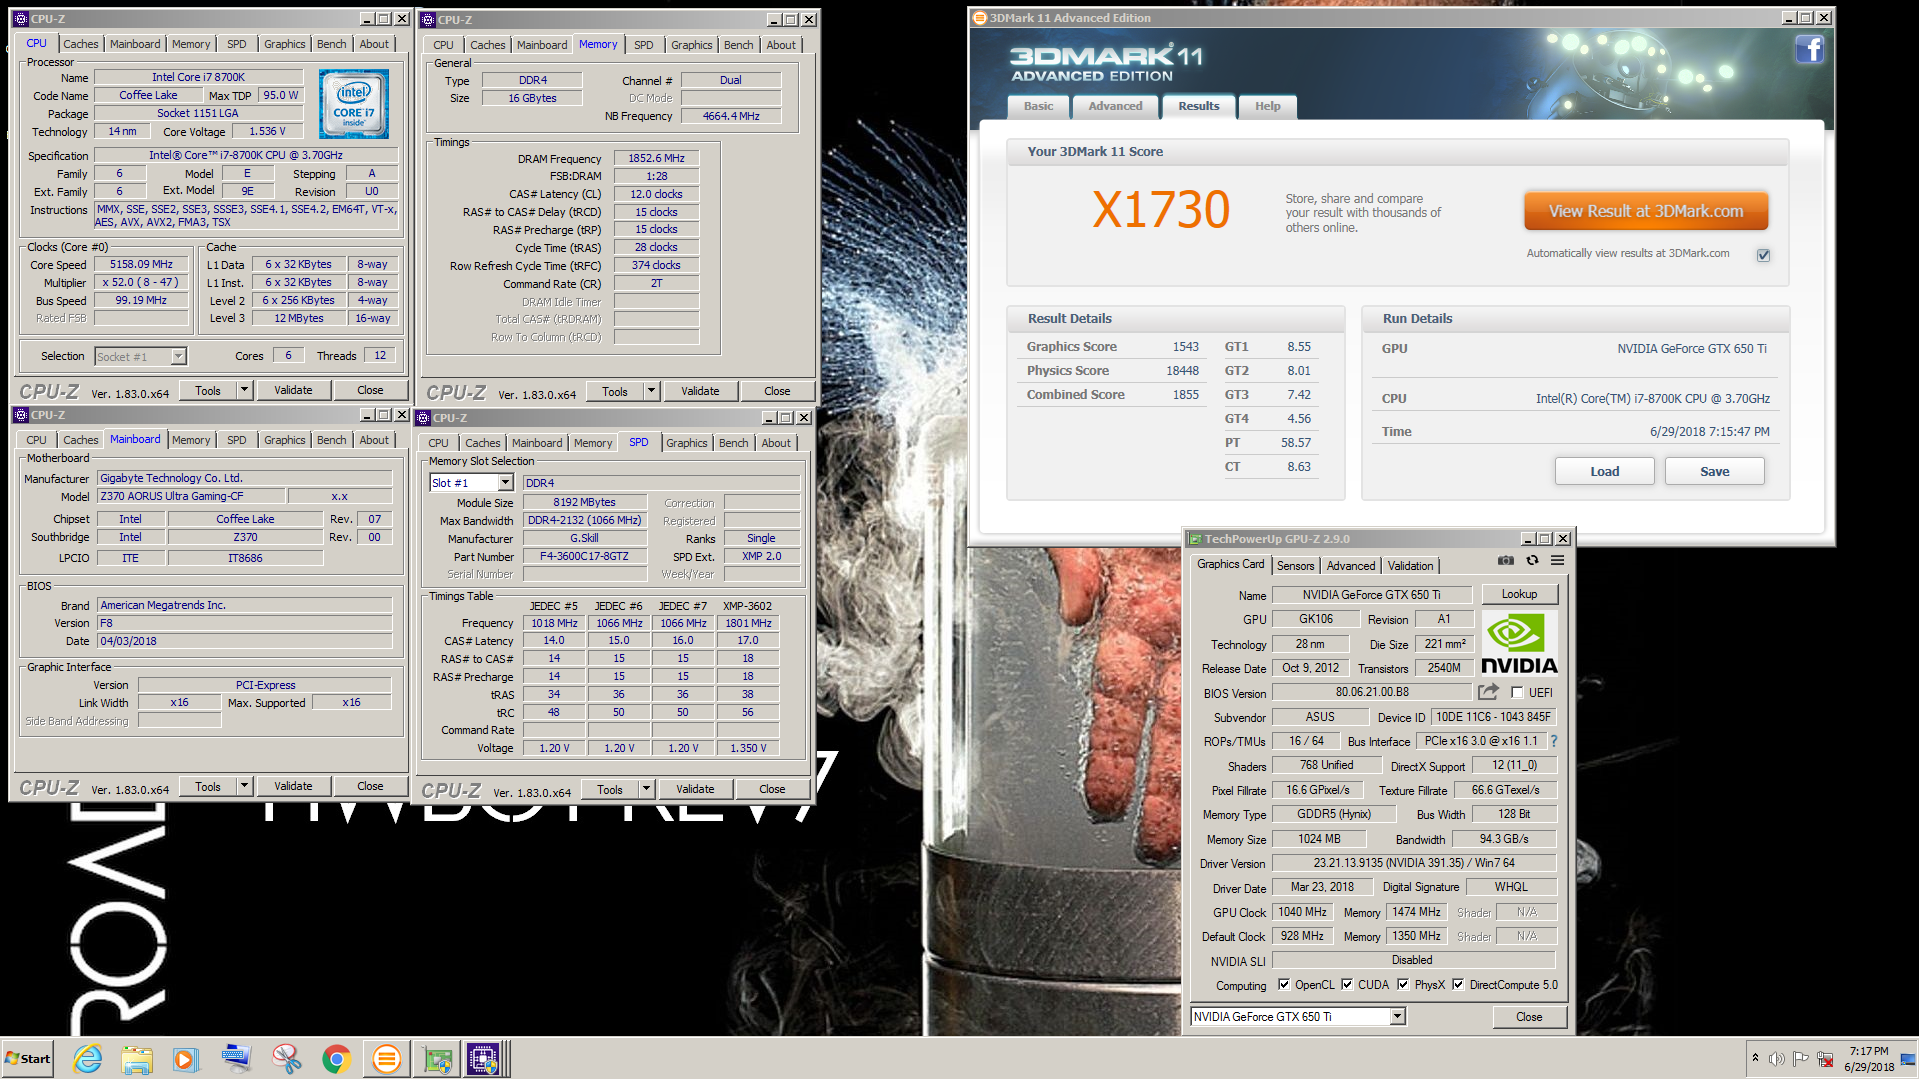The width and height of the screenshot is (1919, 1079).
Task: Switch to Advanced tab in GPU-Z
Action: pos(1351,566)
